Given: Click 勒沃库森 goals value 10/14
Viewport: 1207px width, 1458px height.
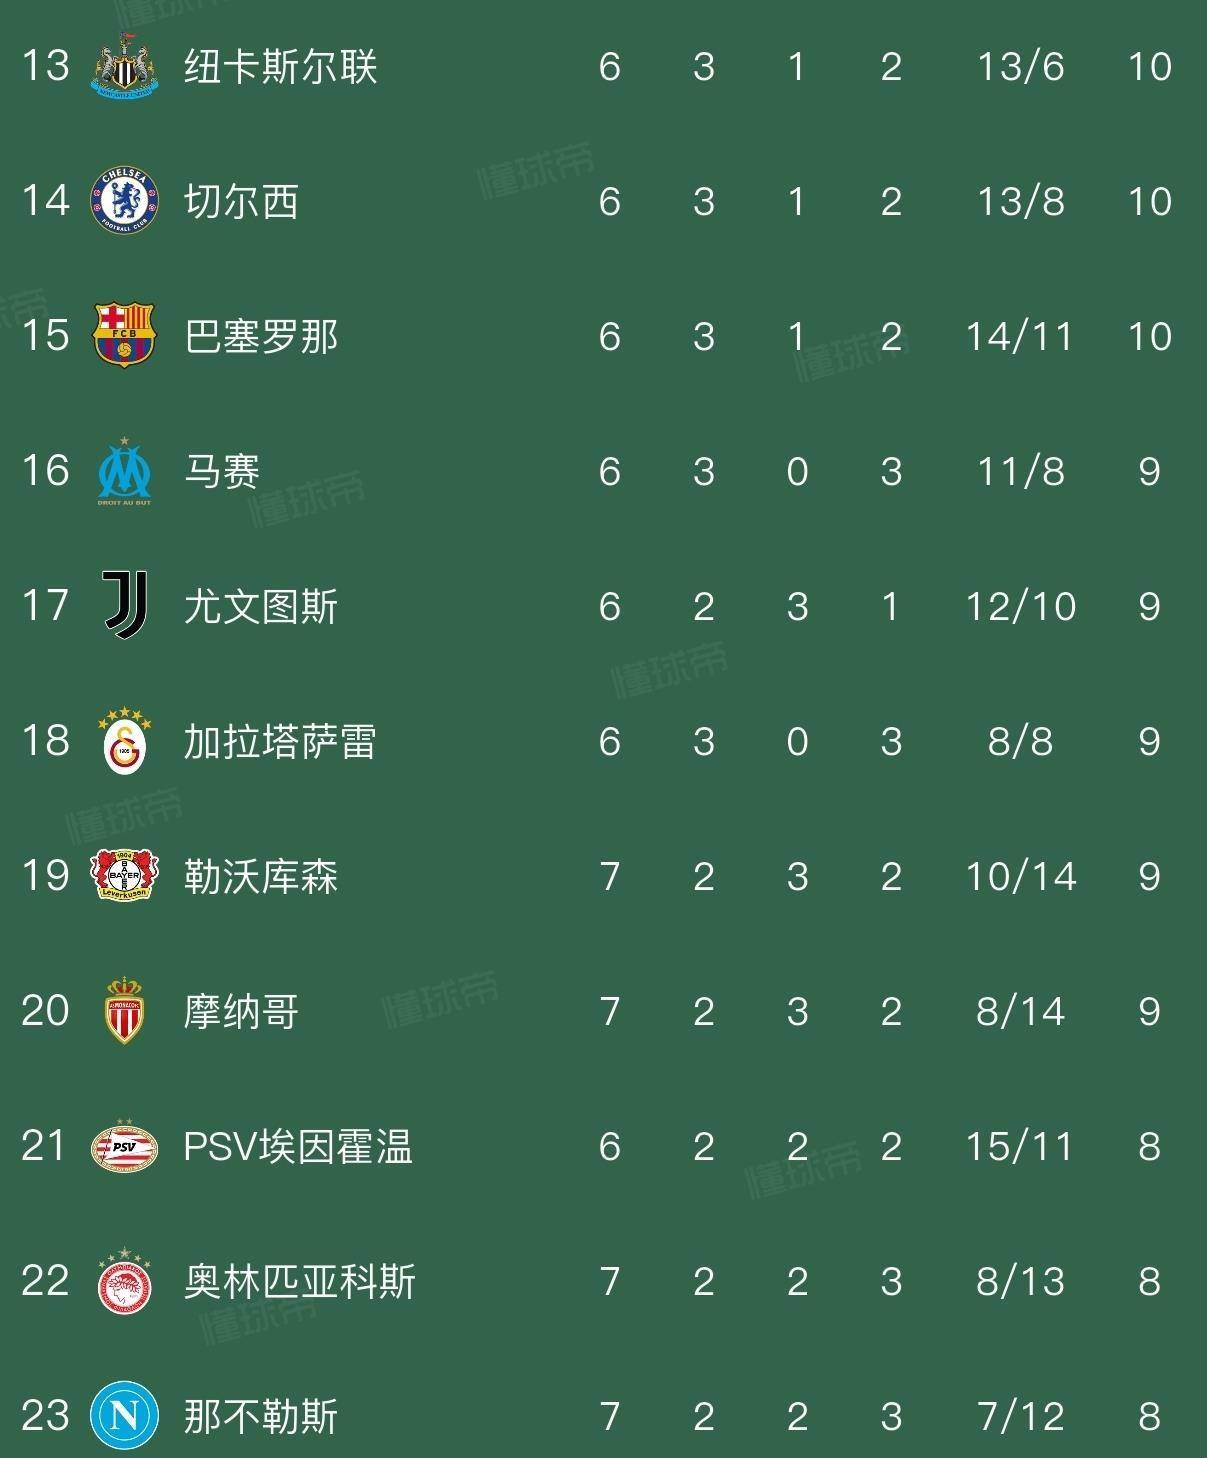Looking at the screenshot, I should coord(1020,877).
